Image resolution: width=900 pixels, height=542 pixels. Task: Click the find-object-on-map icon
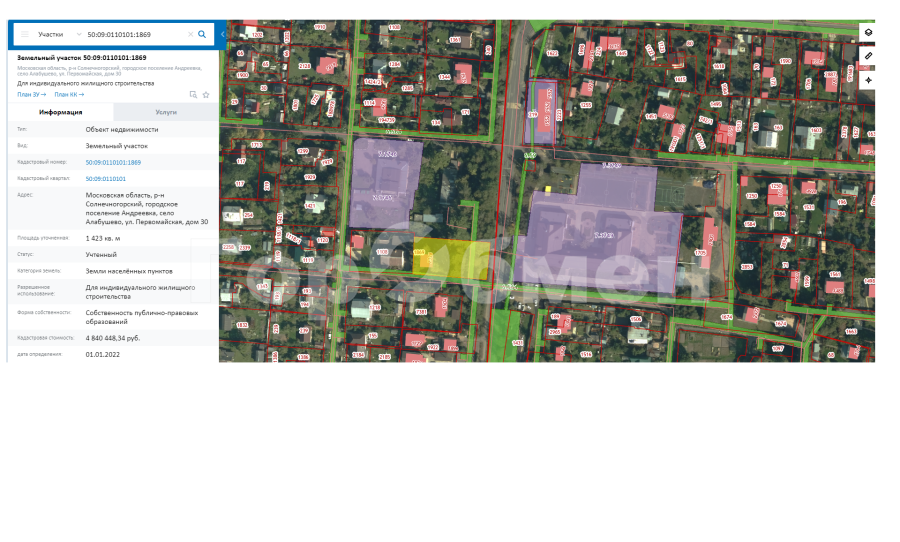[193, 95]
